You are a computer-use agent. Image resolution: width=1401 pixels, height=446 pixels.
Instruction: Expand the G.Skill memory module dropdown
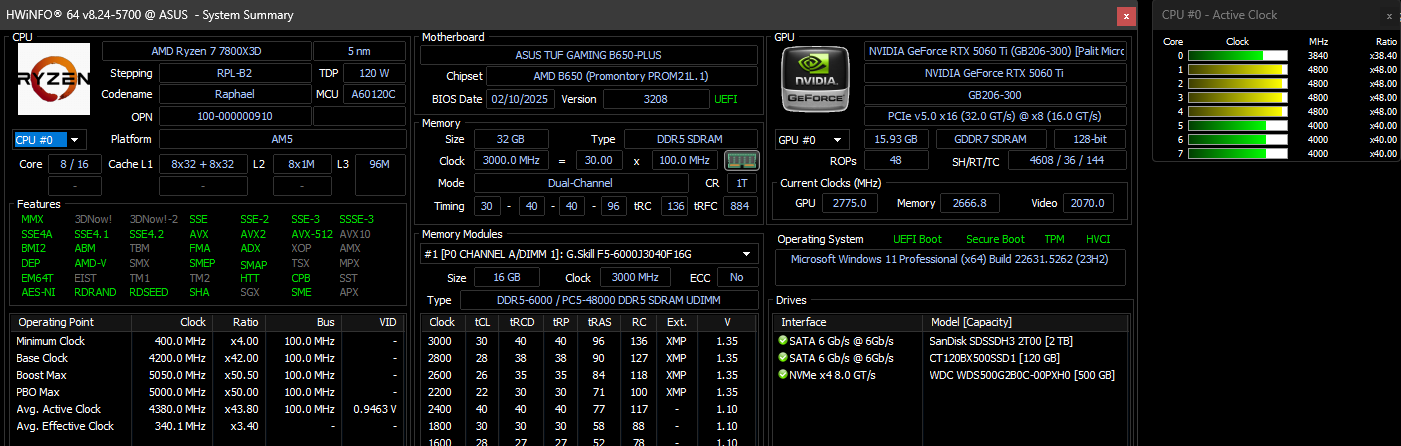click(x=588, y=254)
